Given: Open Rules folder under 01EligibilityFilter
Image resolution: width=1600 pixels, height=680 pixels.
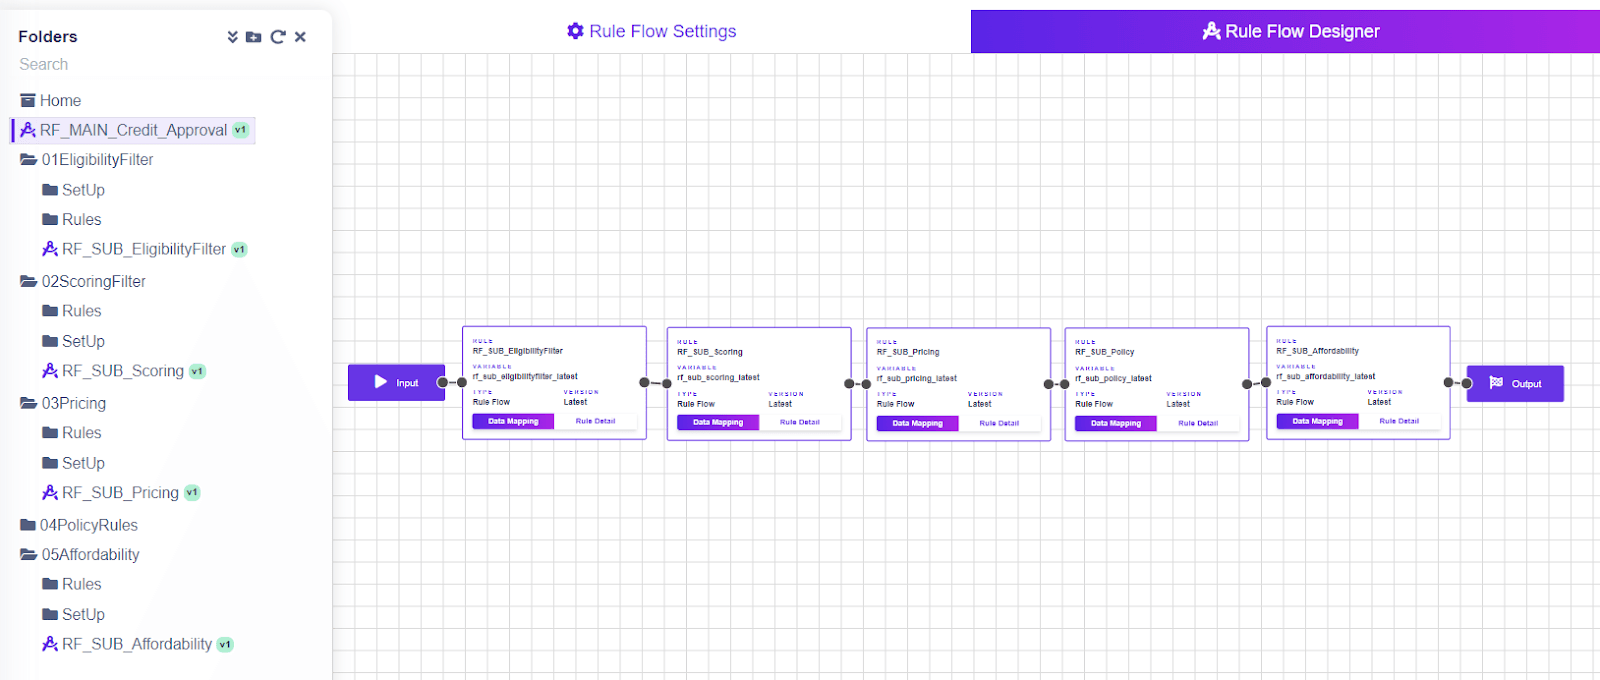Looking at the screenshot, I should click(x=71, y=220).
